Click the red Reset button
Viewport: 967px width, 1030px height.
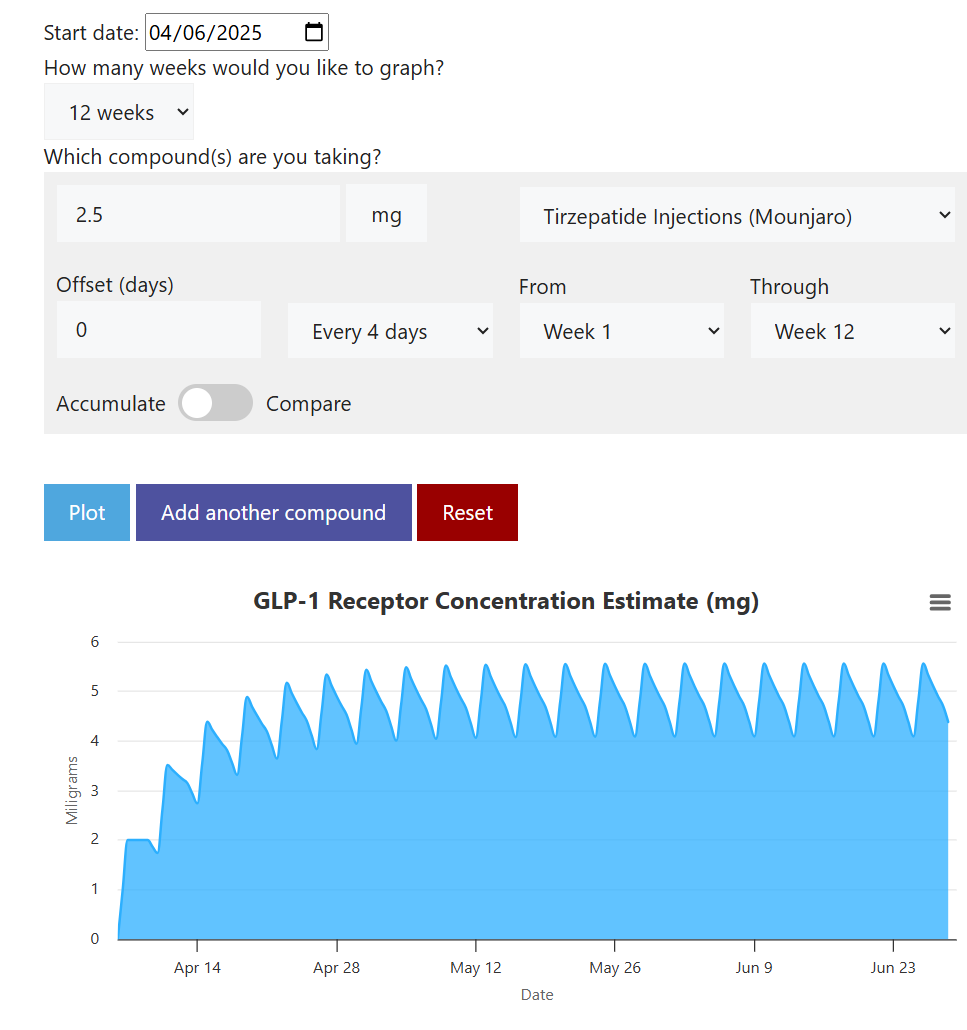(467, 512)
